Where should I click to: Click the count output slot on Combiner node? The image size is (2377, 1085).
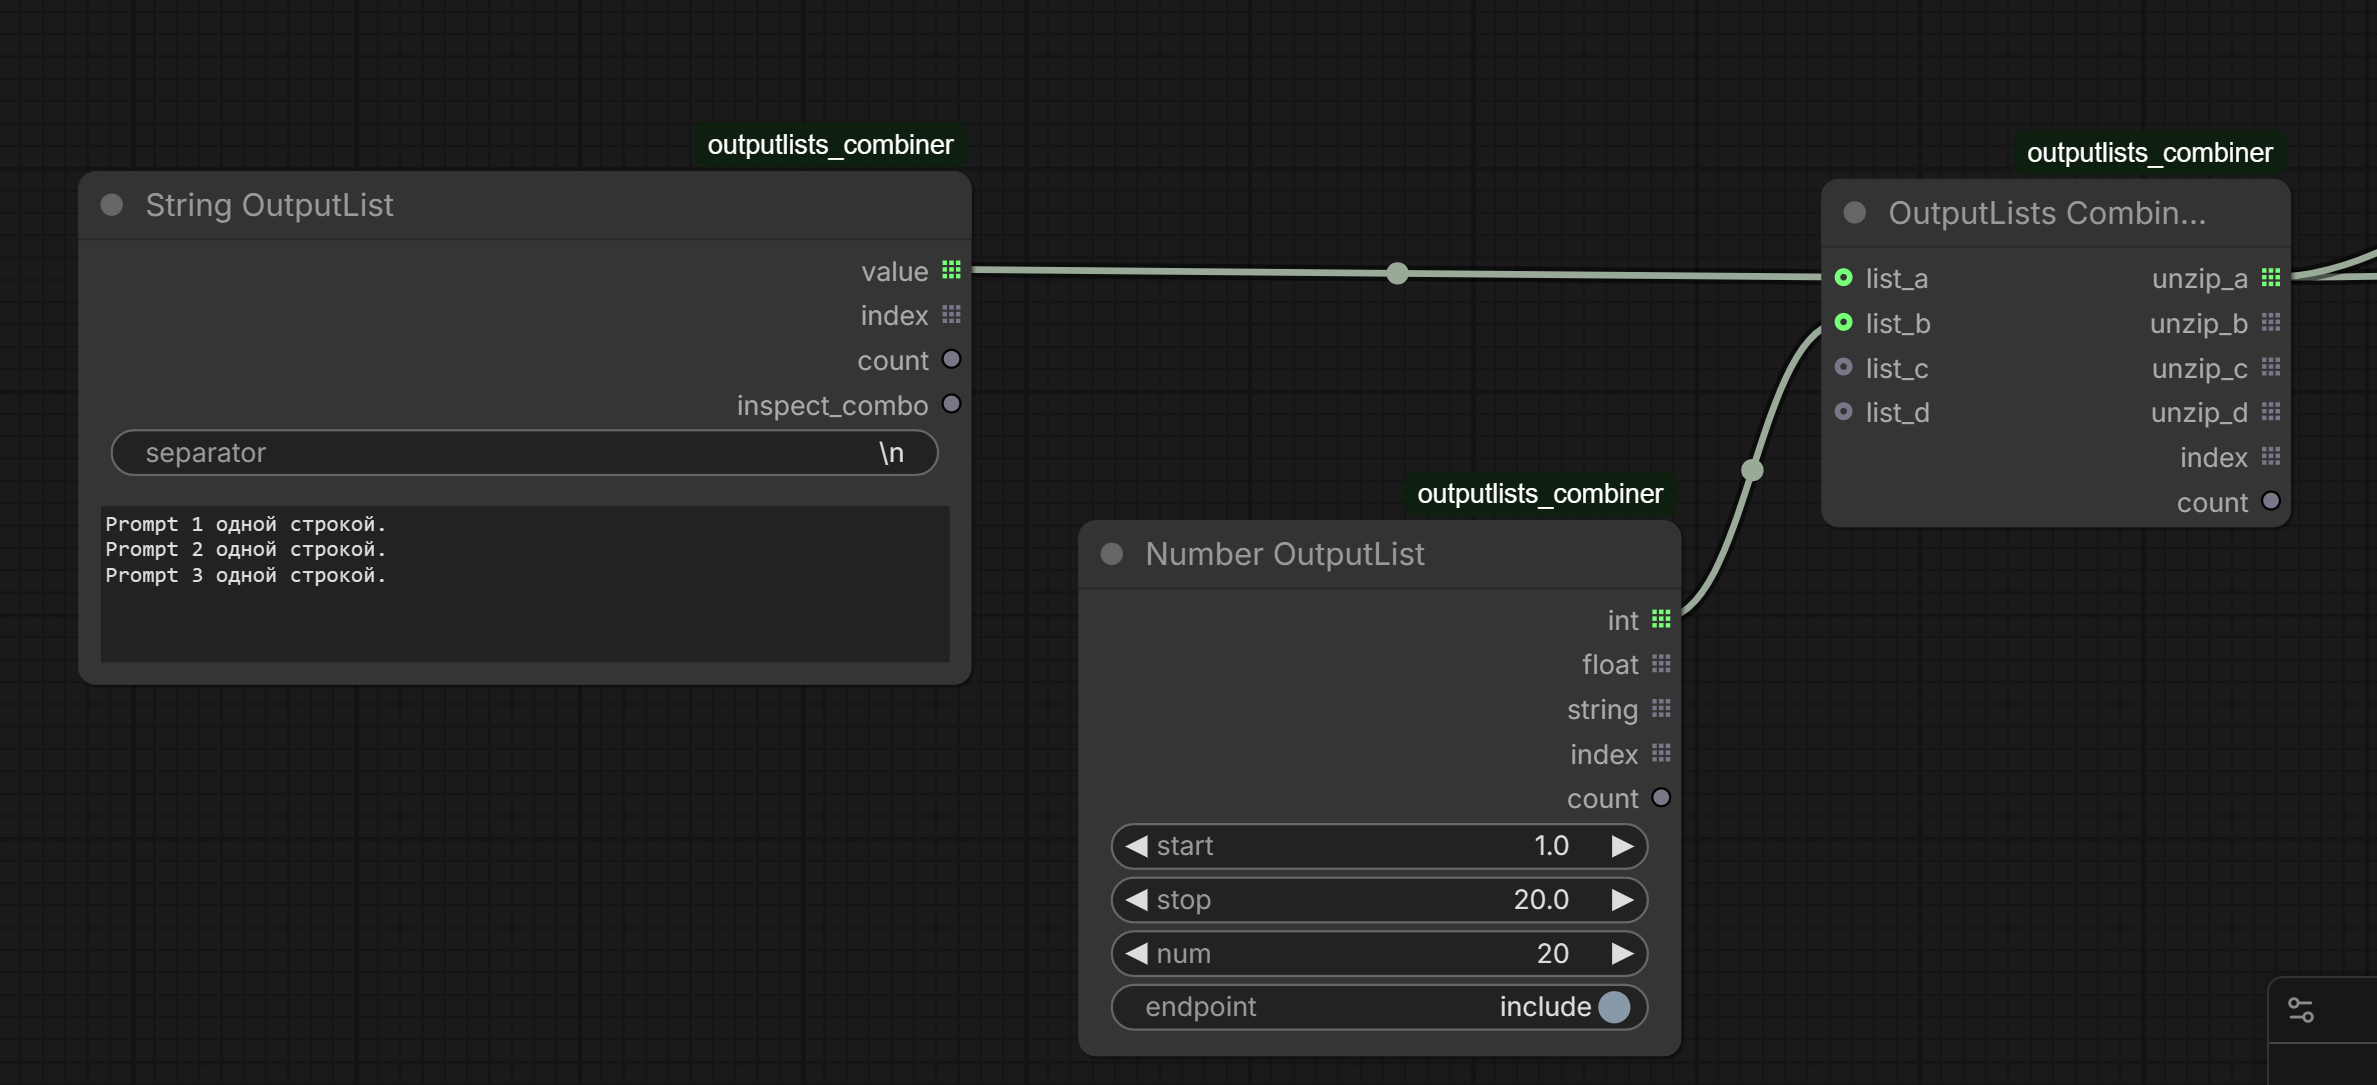[x=2271, y=501]
